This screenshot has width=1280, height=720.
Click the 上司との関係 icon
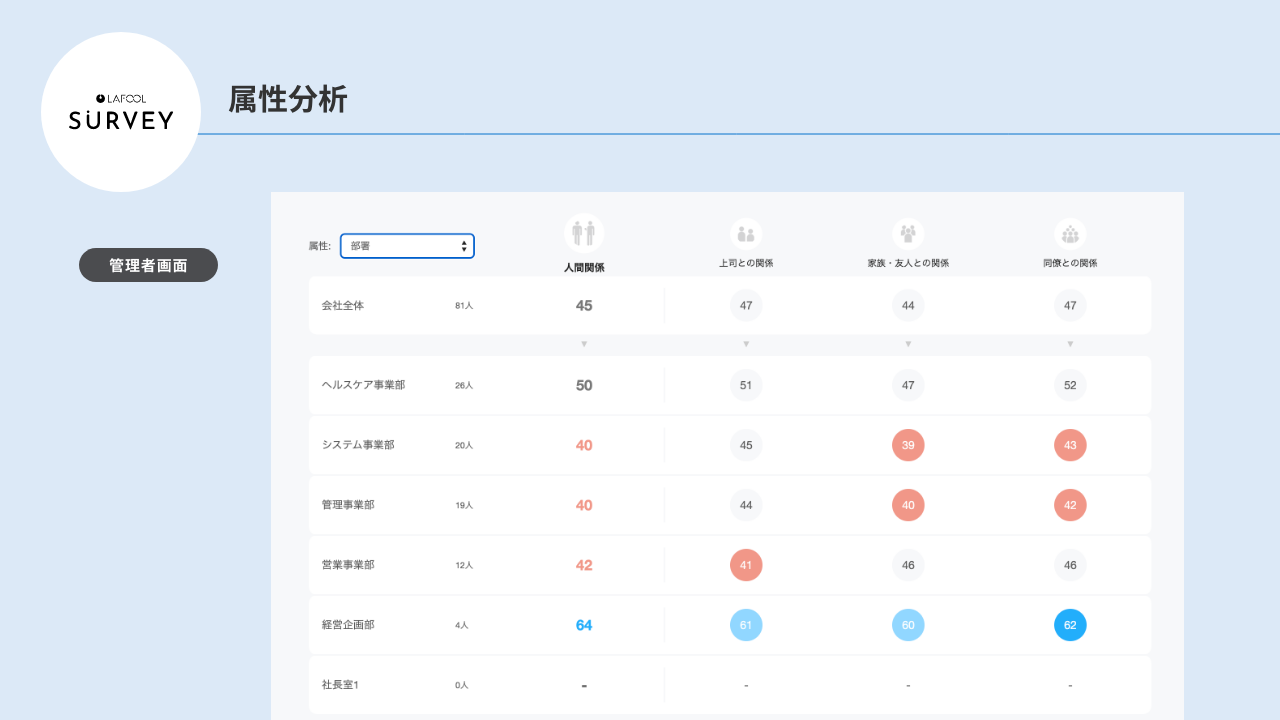pos(746,234)
